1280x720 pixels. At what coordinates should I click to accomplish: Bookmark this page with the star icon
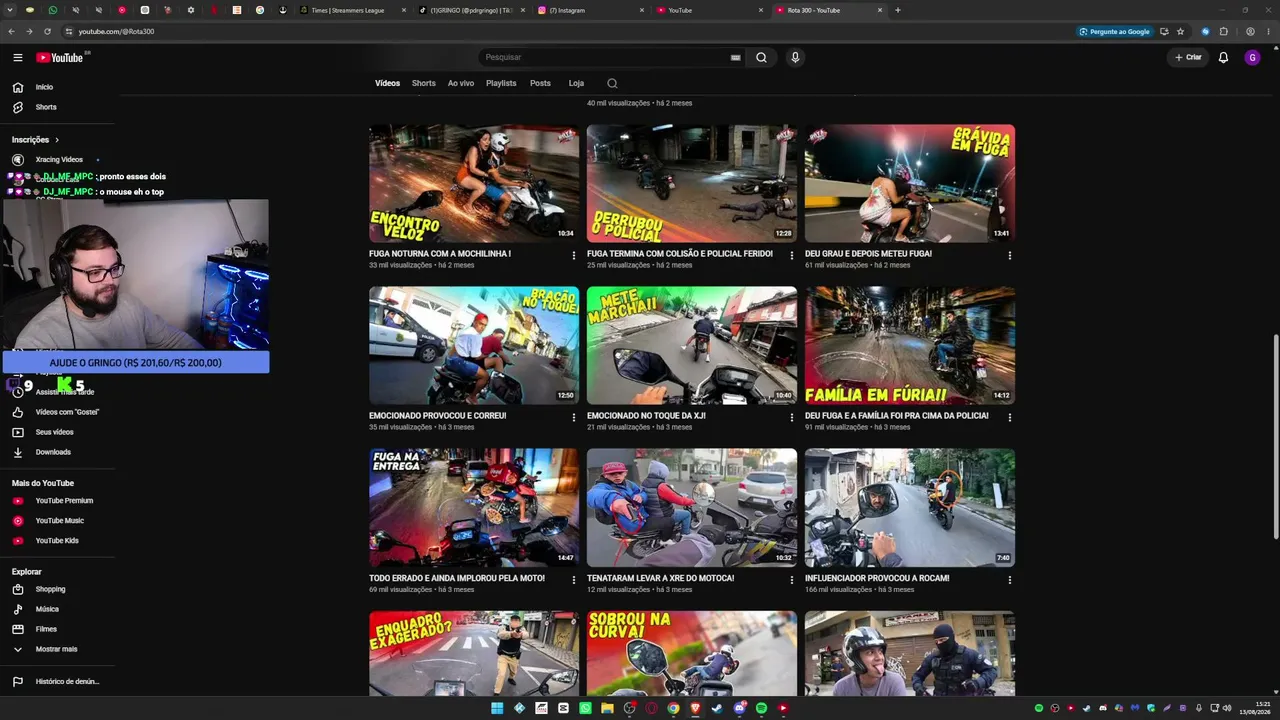[x=1180, y=31]
